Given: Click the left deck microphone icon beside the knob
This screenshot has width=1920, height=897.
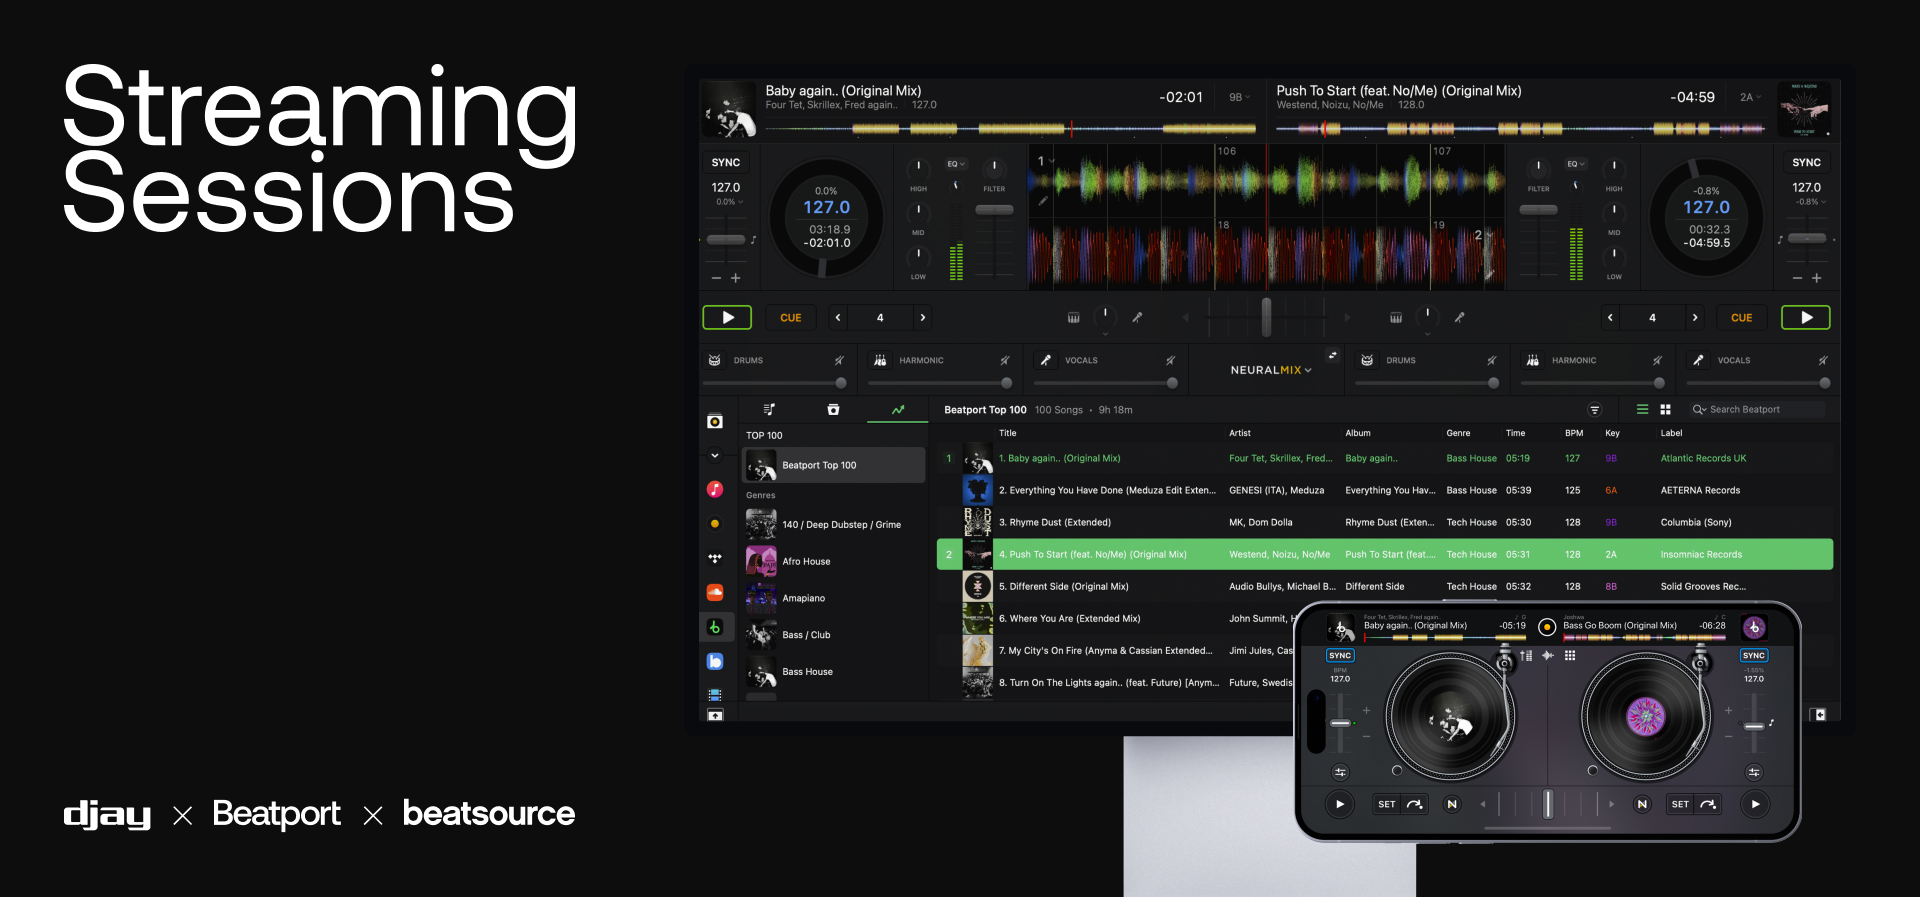Looking at the screenshot, I should tap(1137, 317).
